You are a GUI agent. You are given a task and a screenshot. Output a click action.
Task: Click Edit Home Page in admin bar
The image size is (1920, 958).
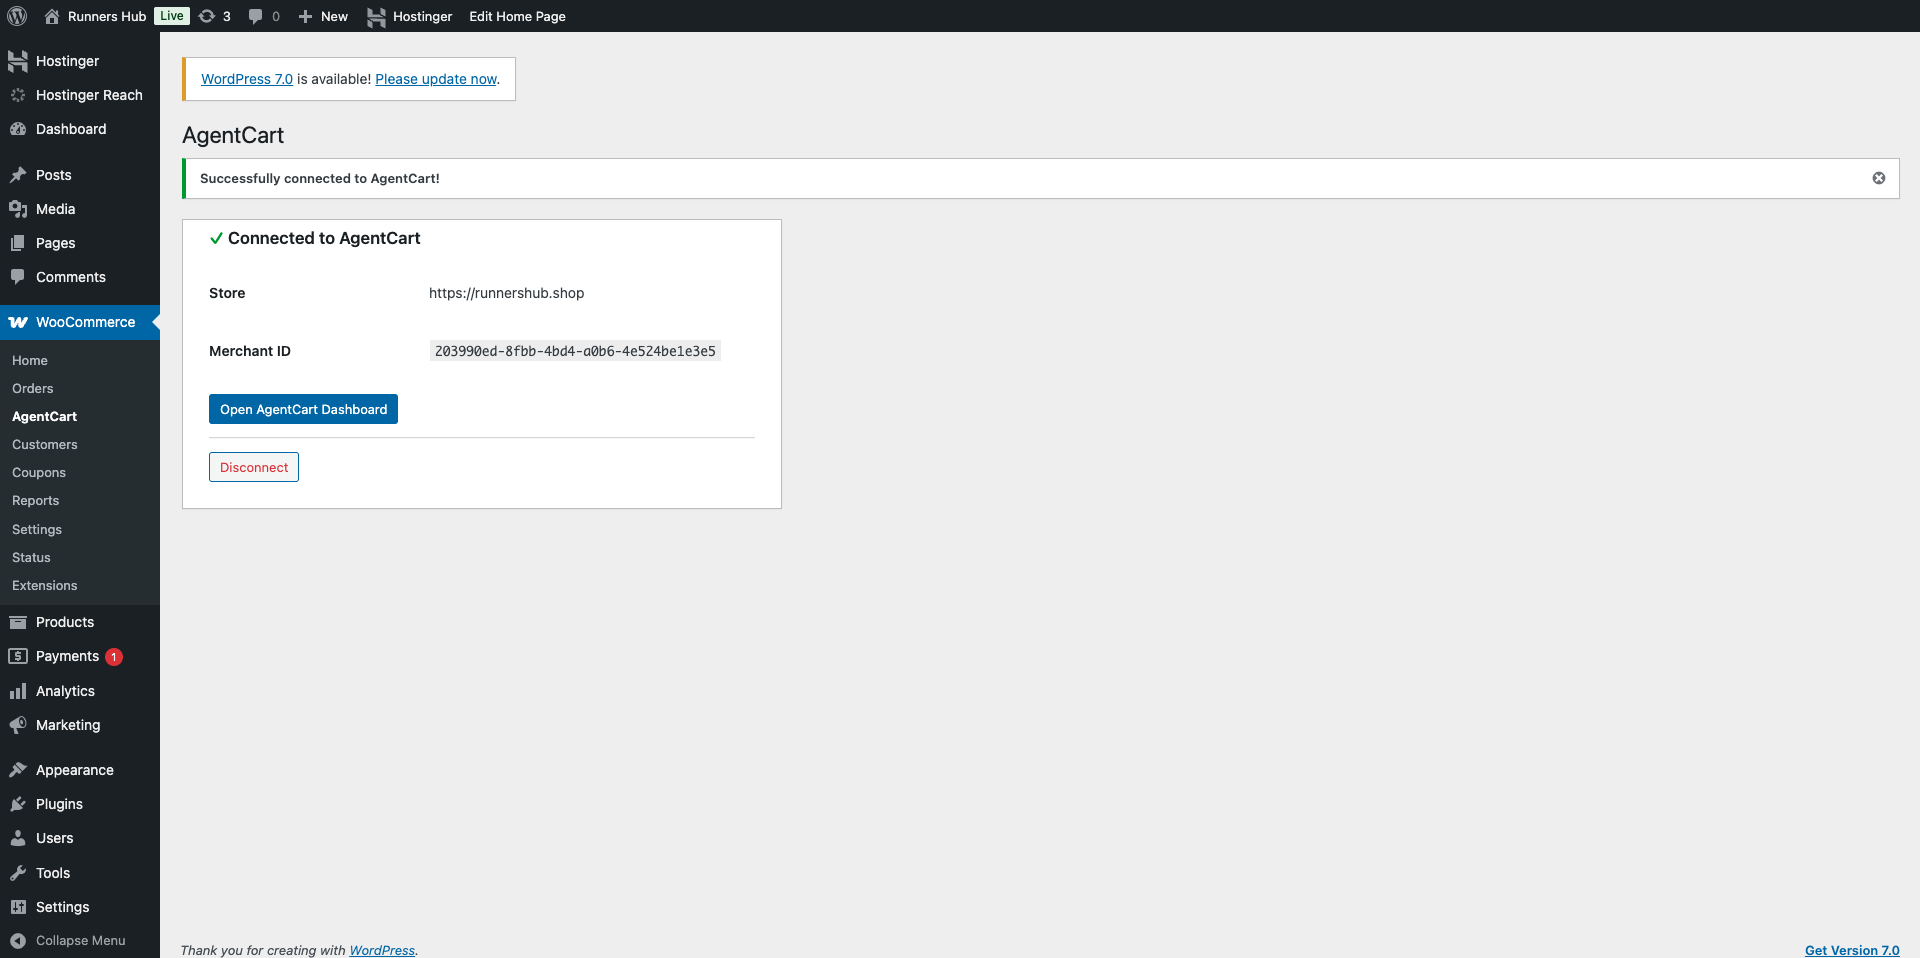[x=517, y=16]
